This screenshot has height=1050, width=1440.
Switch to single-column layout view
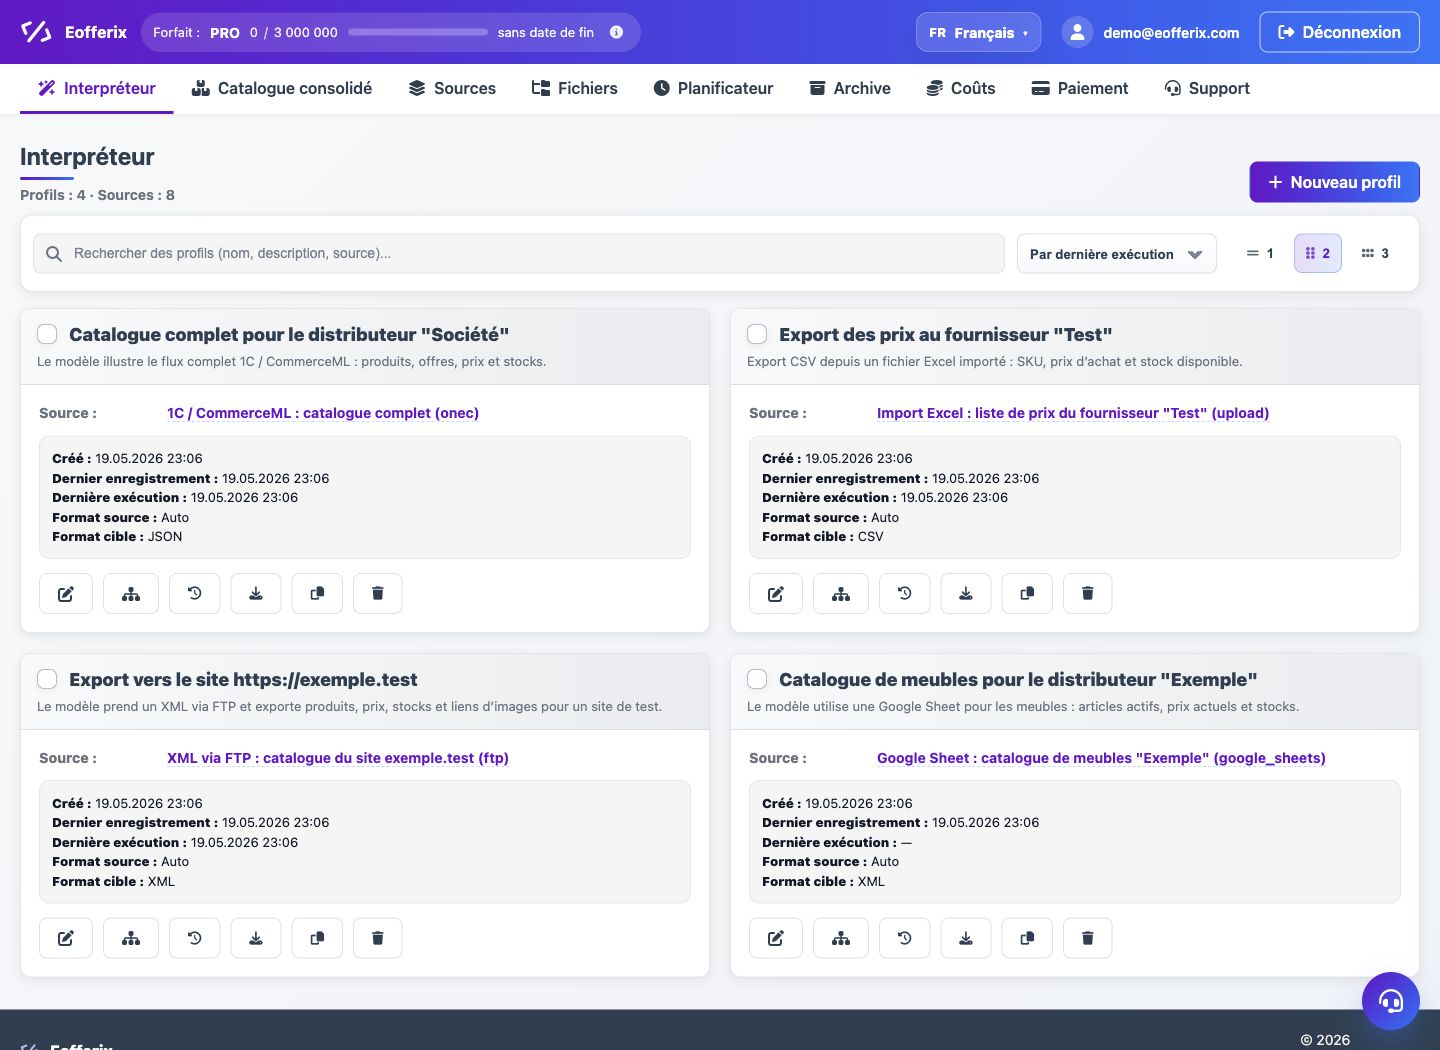click(x=1260, y=253)
